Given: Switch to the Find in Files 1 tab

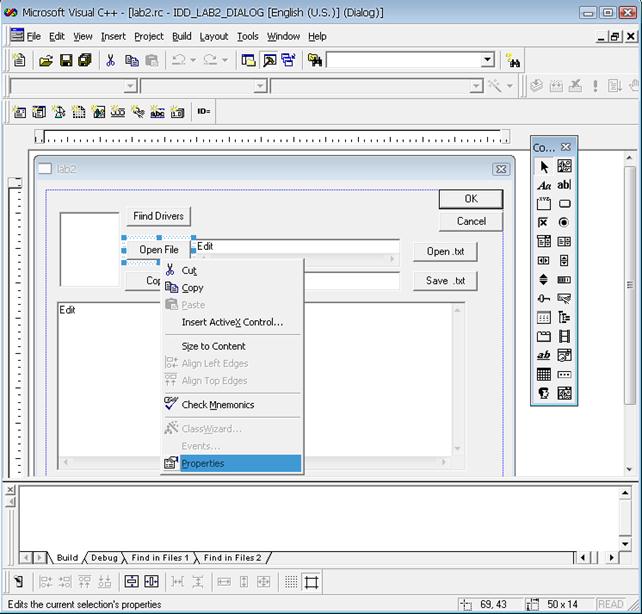Looking at the screenshot, I should [159, 558].
